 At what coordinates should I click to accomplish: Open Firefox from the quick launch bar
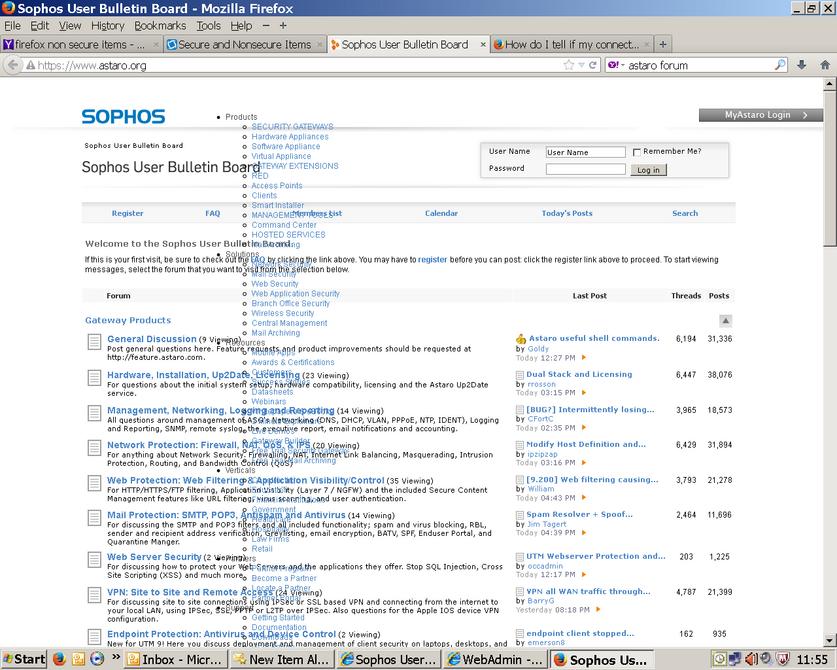pos(59,659)
